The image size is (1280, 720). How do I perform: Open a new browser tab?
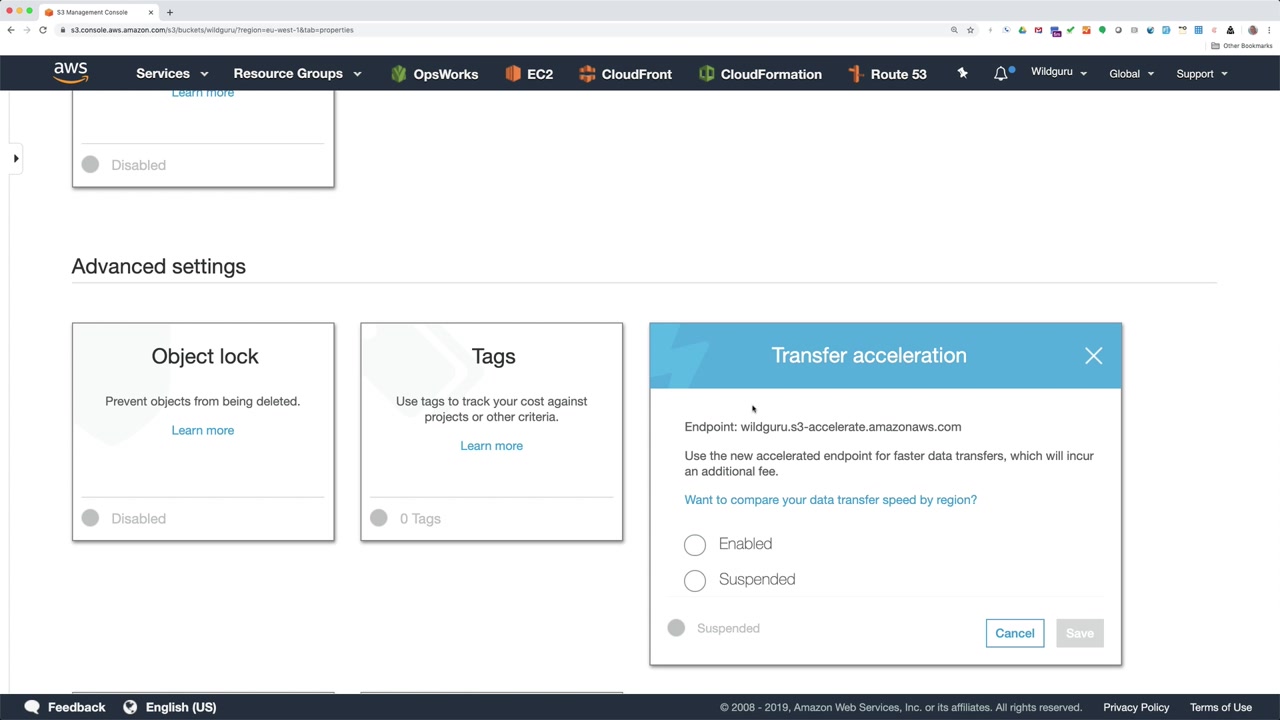tap(169, 12)
